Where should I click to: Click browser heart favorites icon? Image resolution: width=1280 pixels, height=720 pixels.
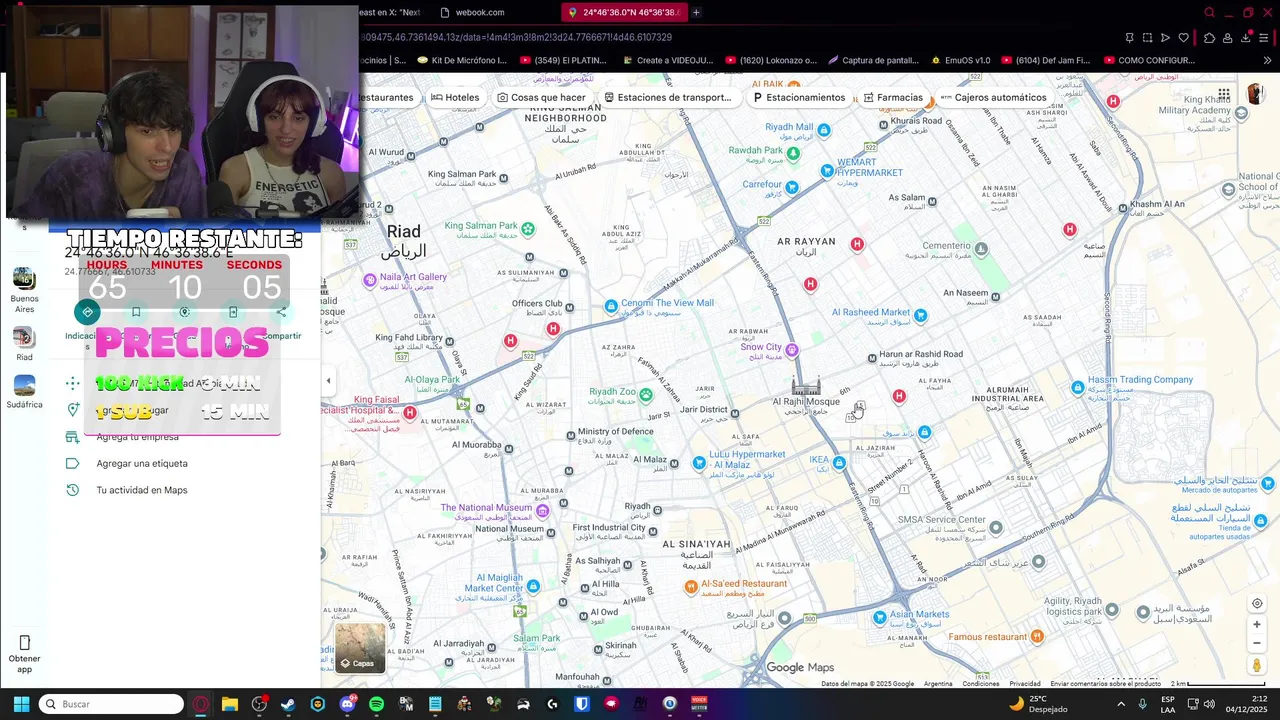(x=1183, y=38)
